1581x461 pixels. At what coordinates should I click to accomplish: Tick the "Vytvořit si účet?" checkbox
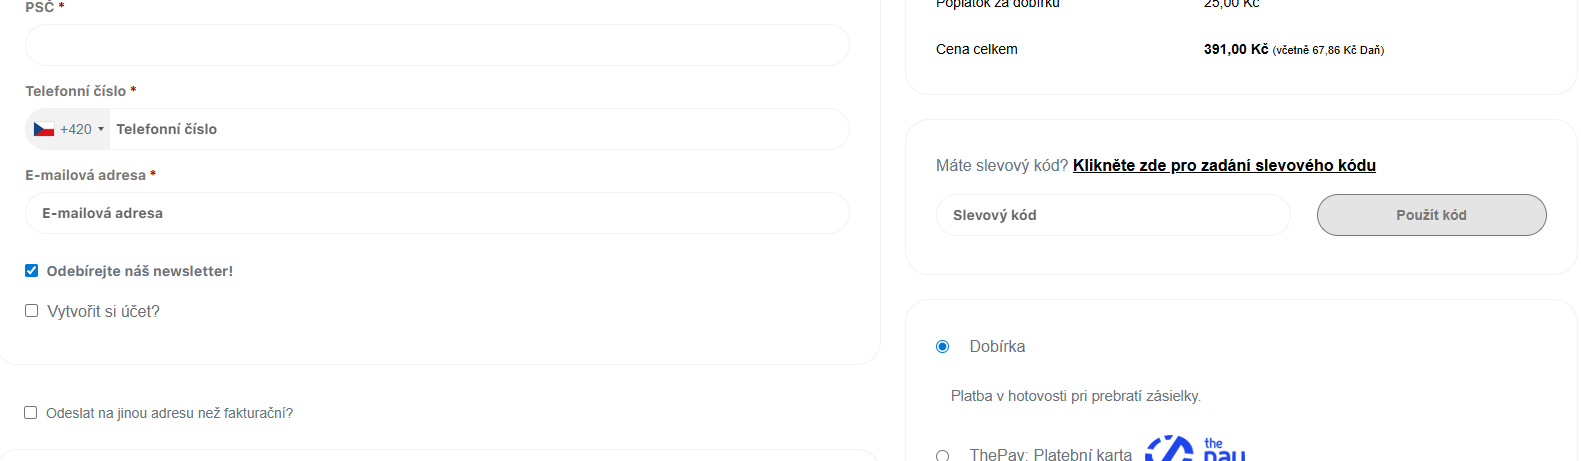tap(32, 311)
